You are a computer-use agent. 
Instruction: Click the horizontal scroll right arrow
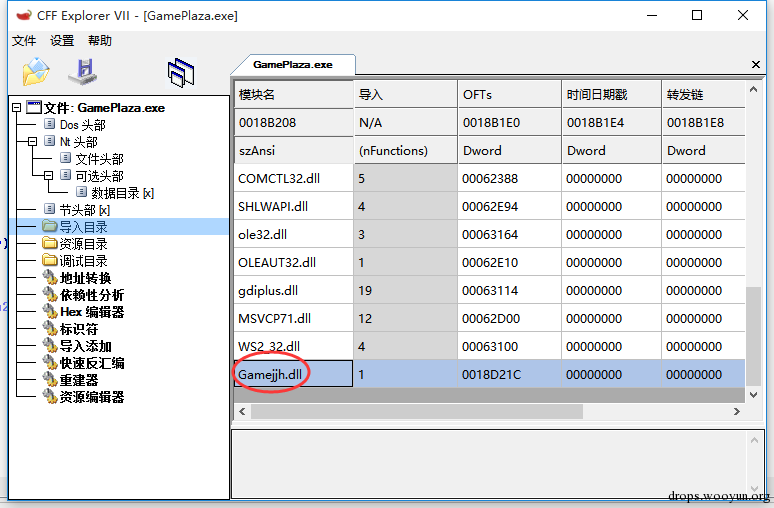[x=736, y=411]
